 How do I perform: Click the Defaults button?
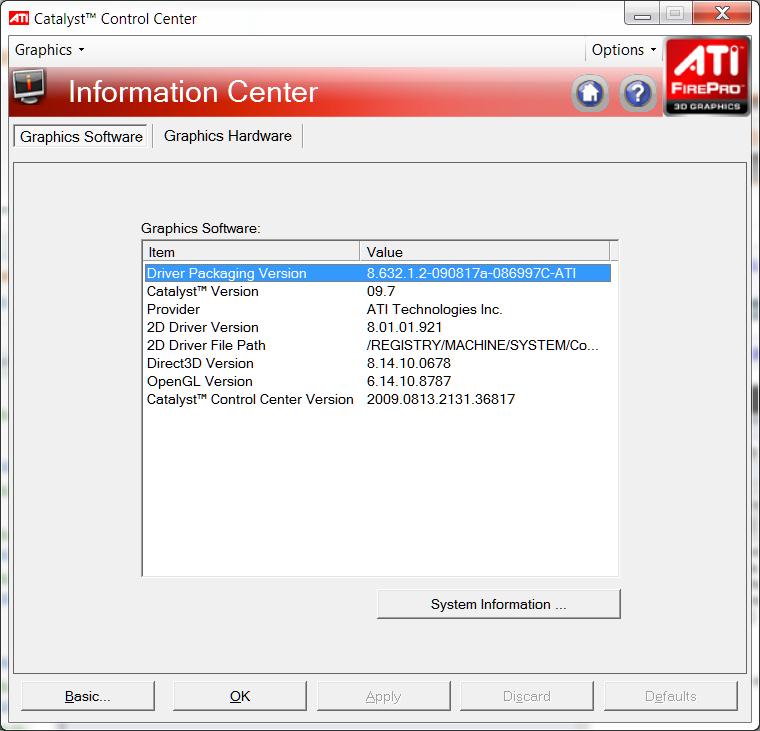(670, 696)
